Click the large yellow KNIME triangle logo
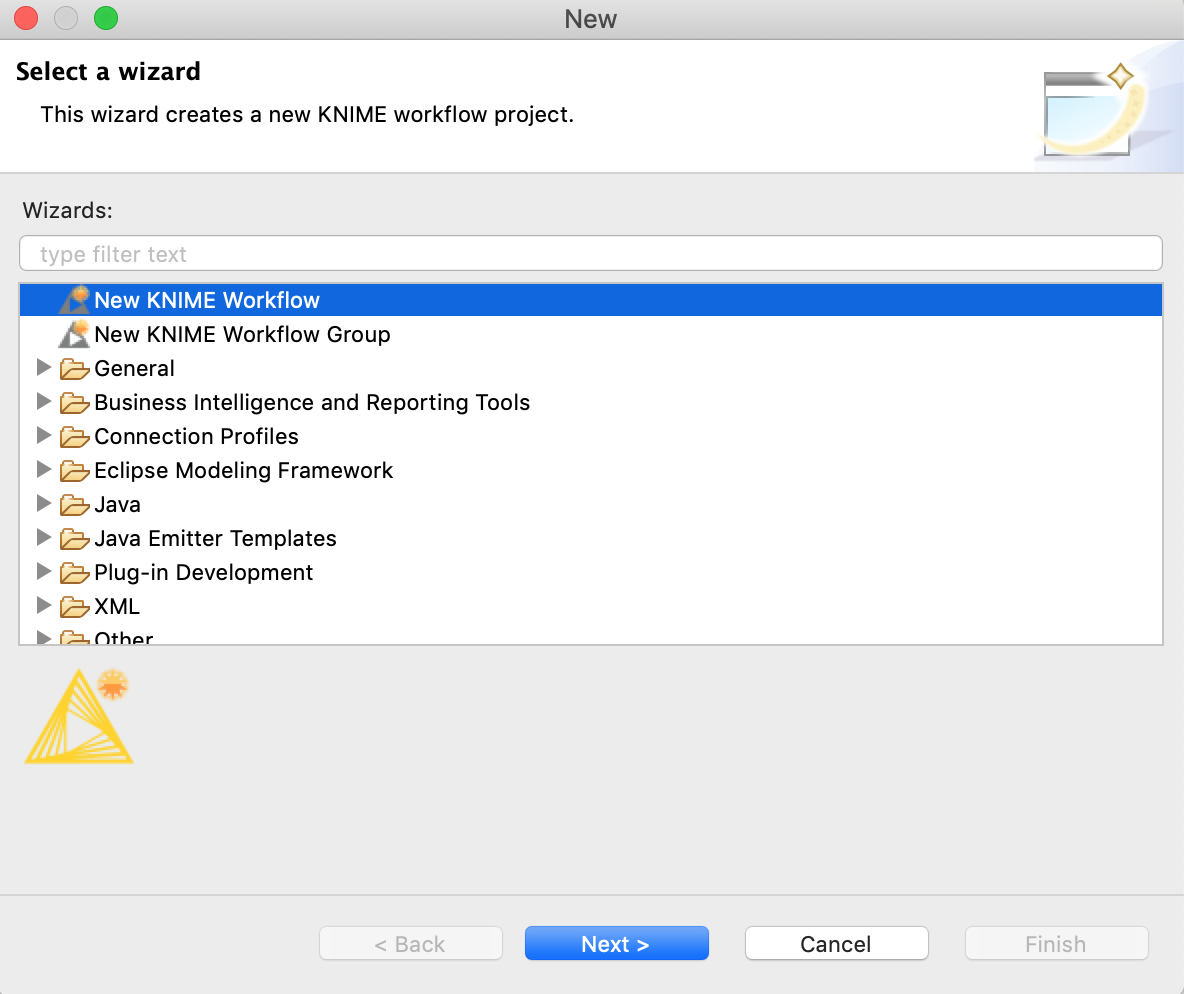This screenshot has height=994, width=1184. point(79,716)
